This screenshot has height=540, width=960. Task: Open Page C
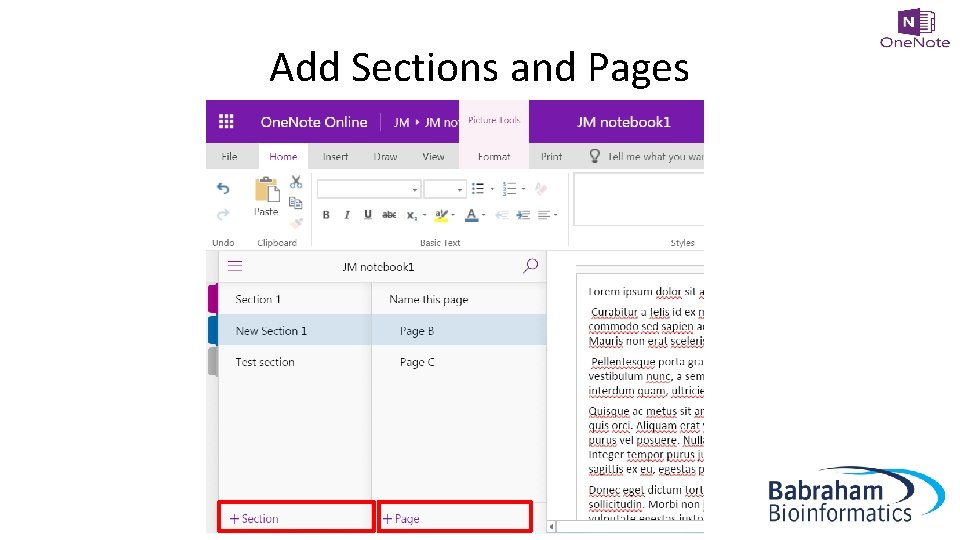pyautogui.click(x=459, y=362)
